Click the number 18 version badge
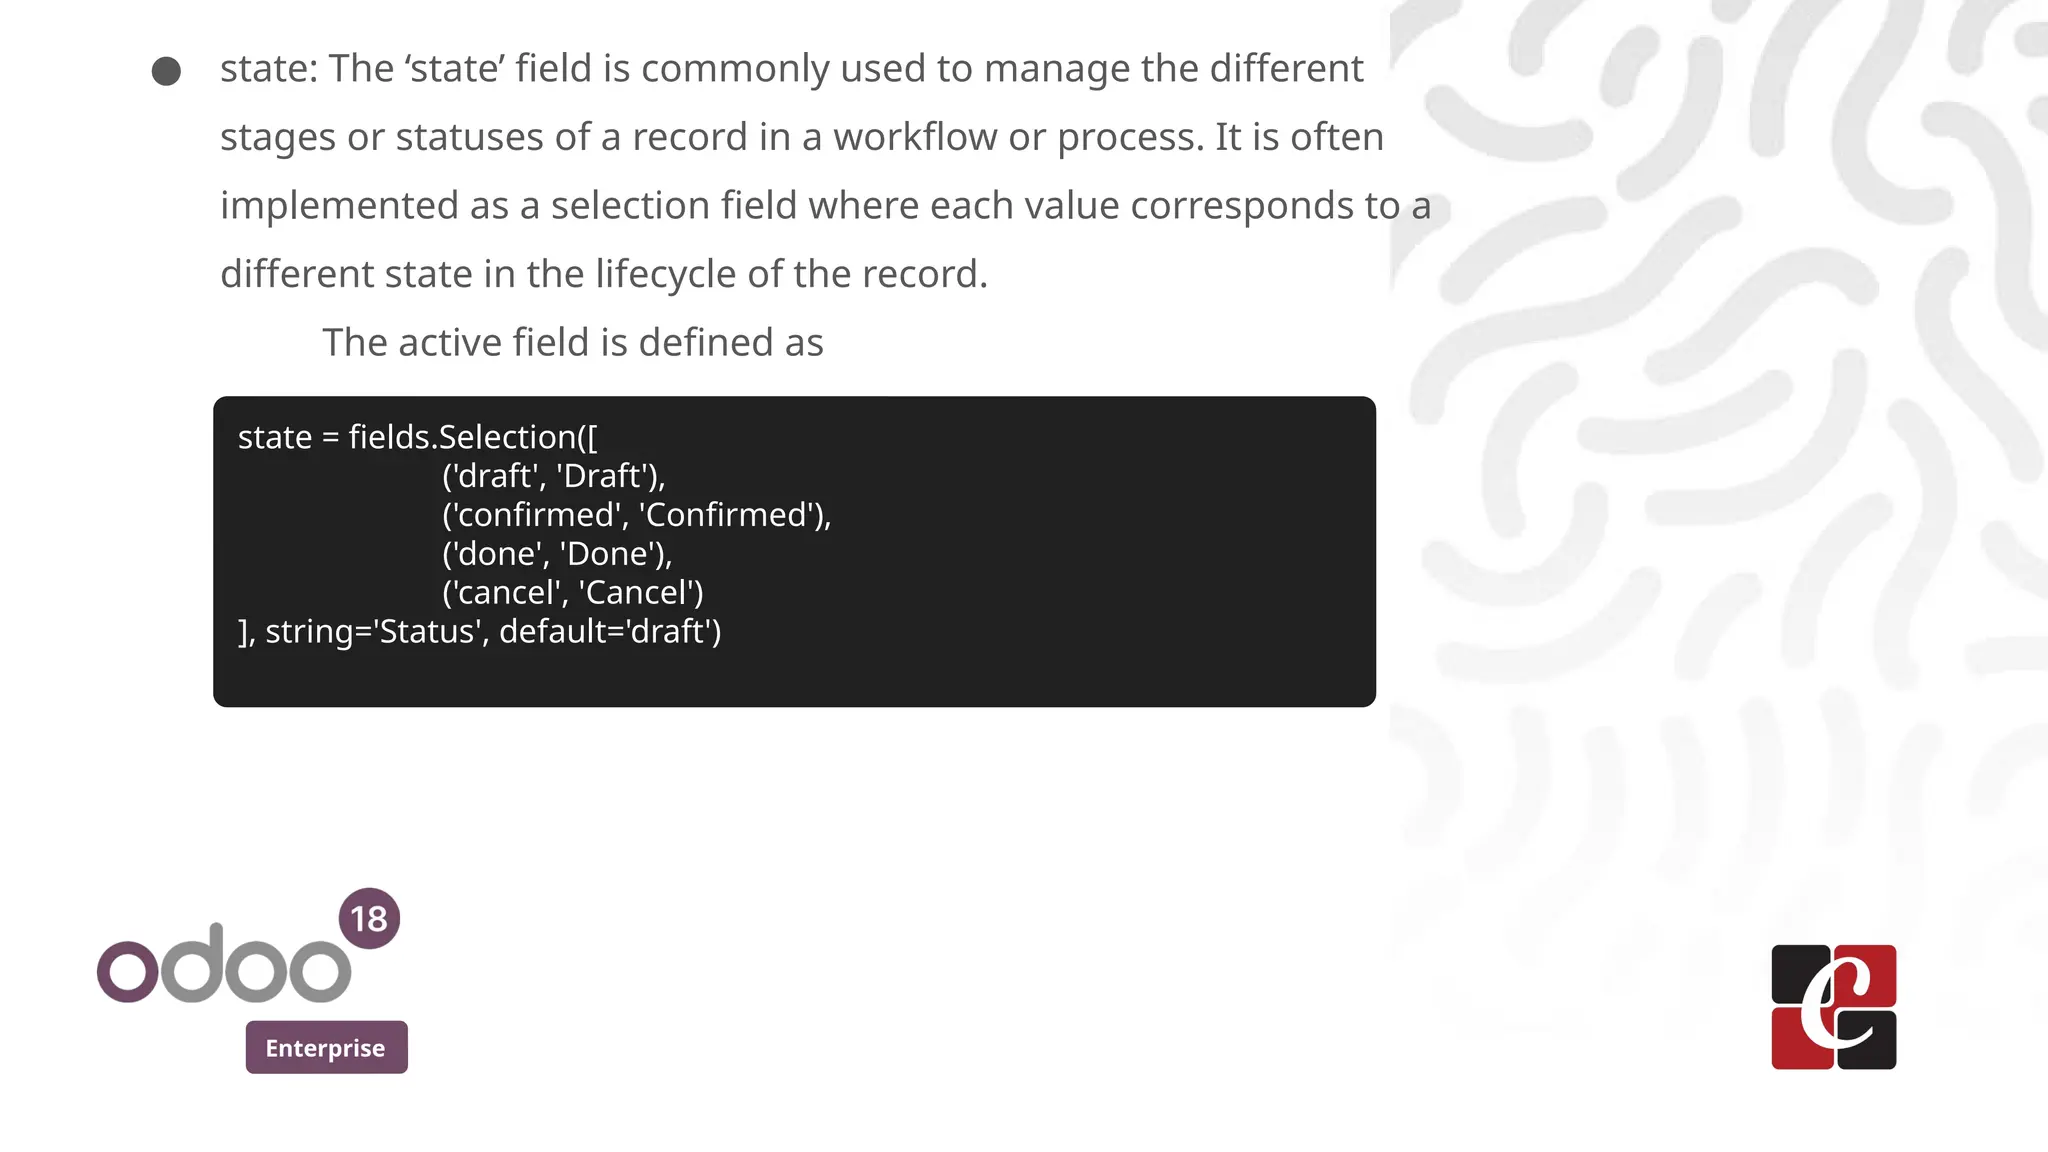This screenshot has width=2048, height=1152. (x=369, y=918)
